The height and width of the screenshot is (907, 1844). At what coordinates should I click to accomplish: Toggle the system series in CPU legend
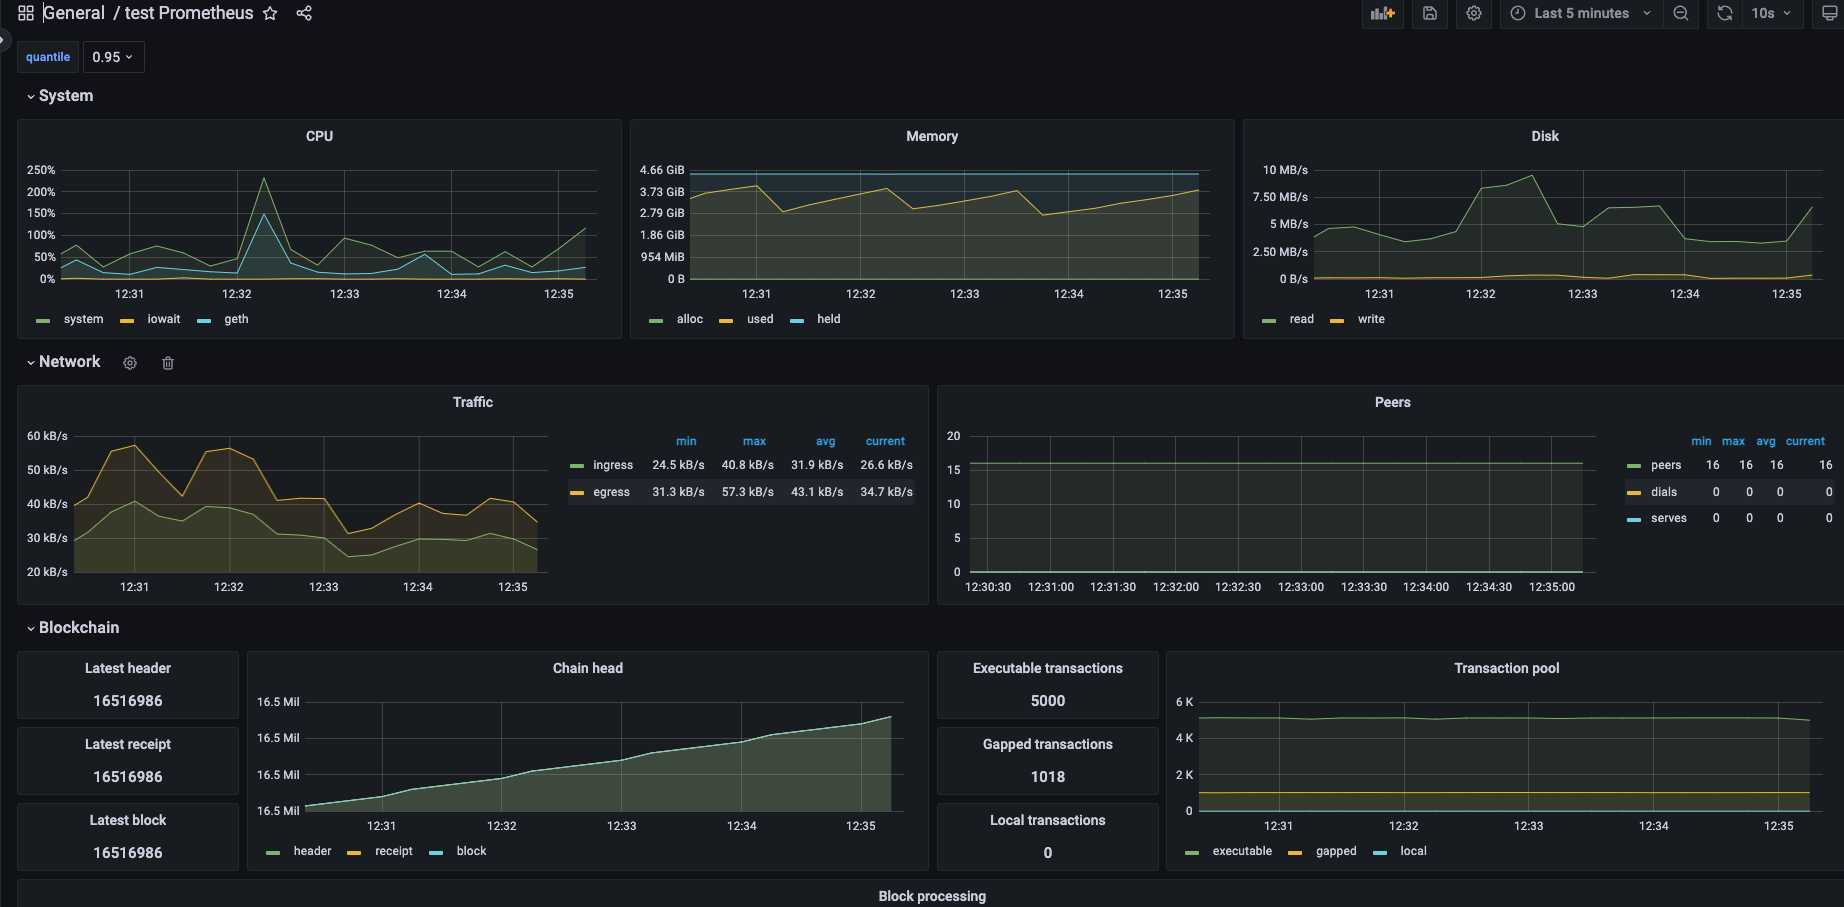coord(83,319)
